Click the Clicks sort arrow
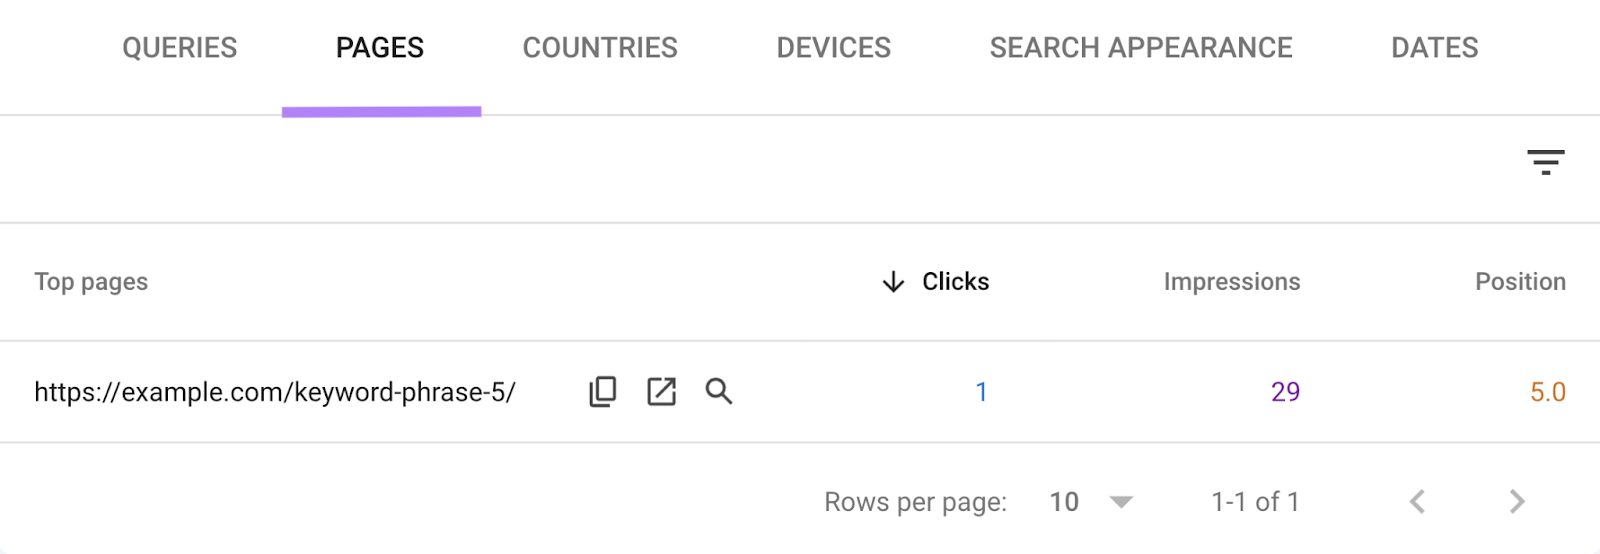The image size is (1600, 554). click(x=893, y=282)
